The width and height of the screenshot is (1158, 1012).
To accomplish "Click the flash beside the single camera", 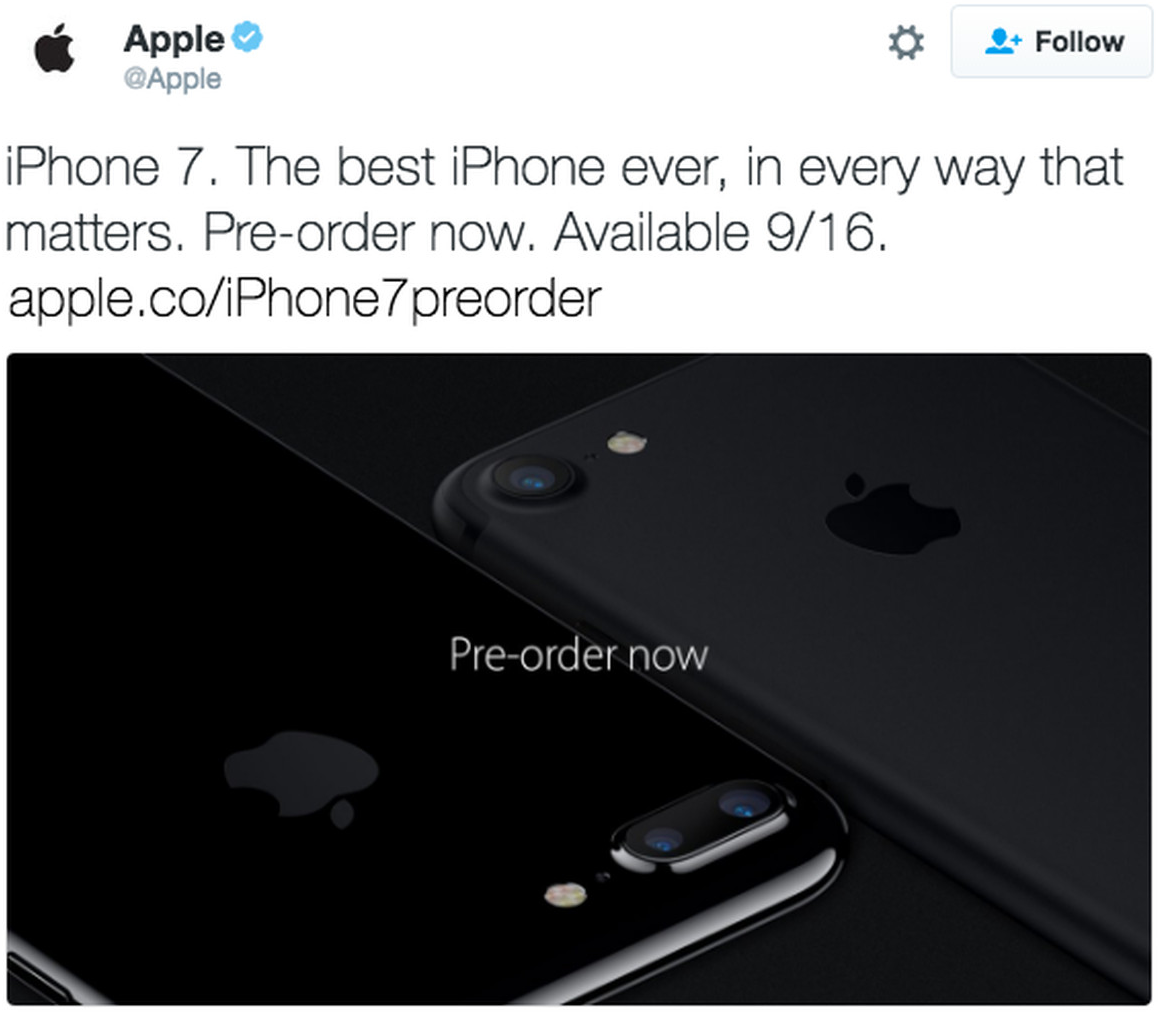I will coord(627,442).
